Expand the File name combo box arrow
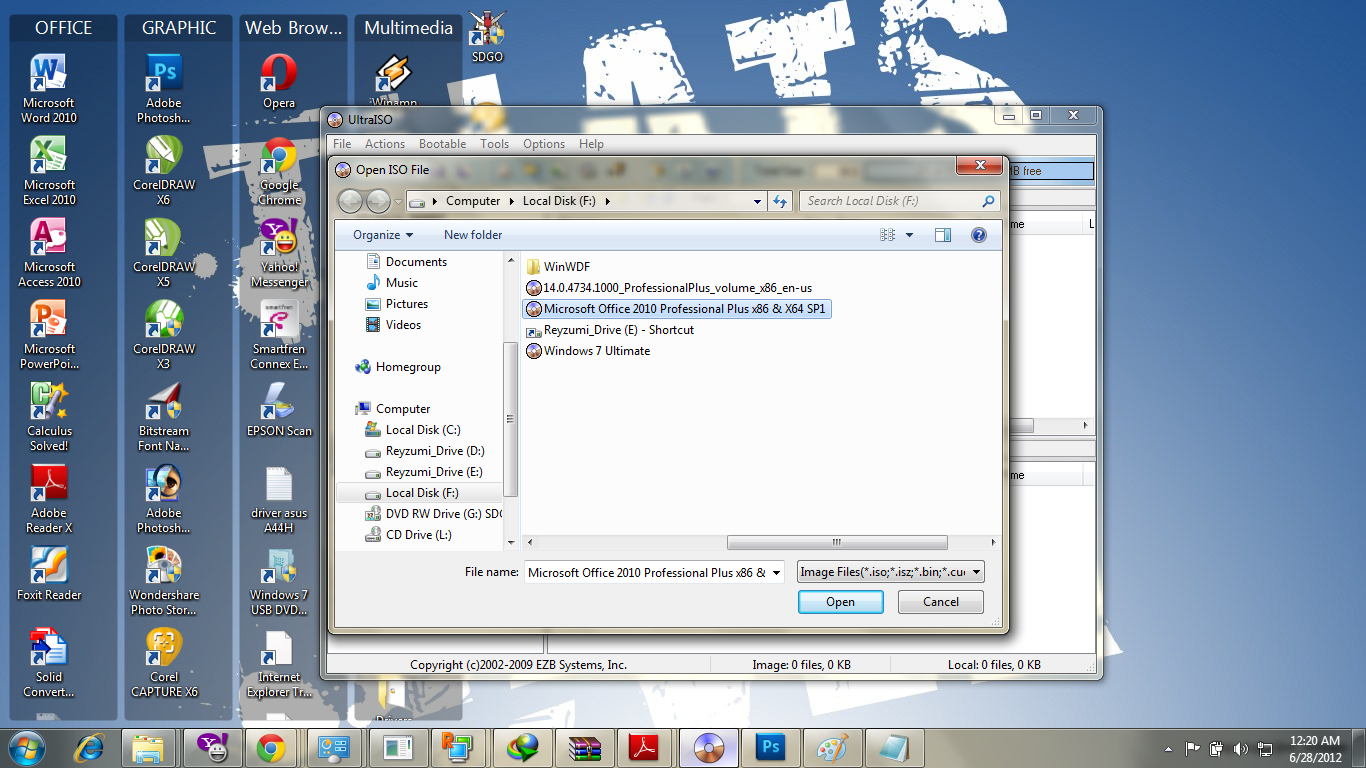This screenshot has width=1366, height=768. point(777,573)
